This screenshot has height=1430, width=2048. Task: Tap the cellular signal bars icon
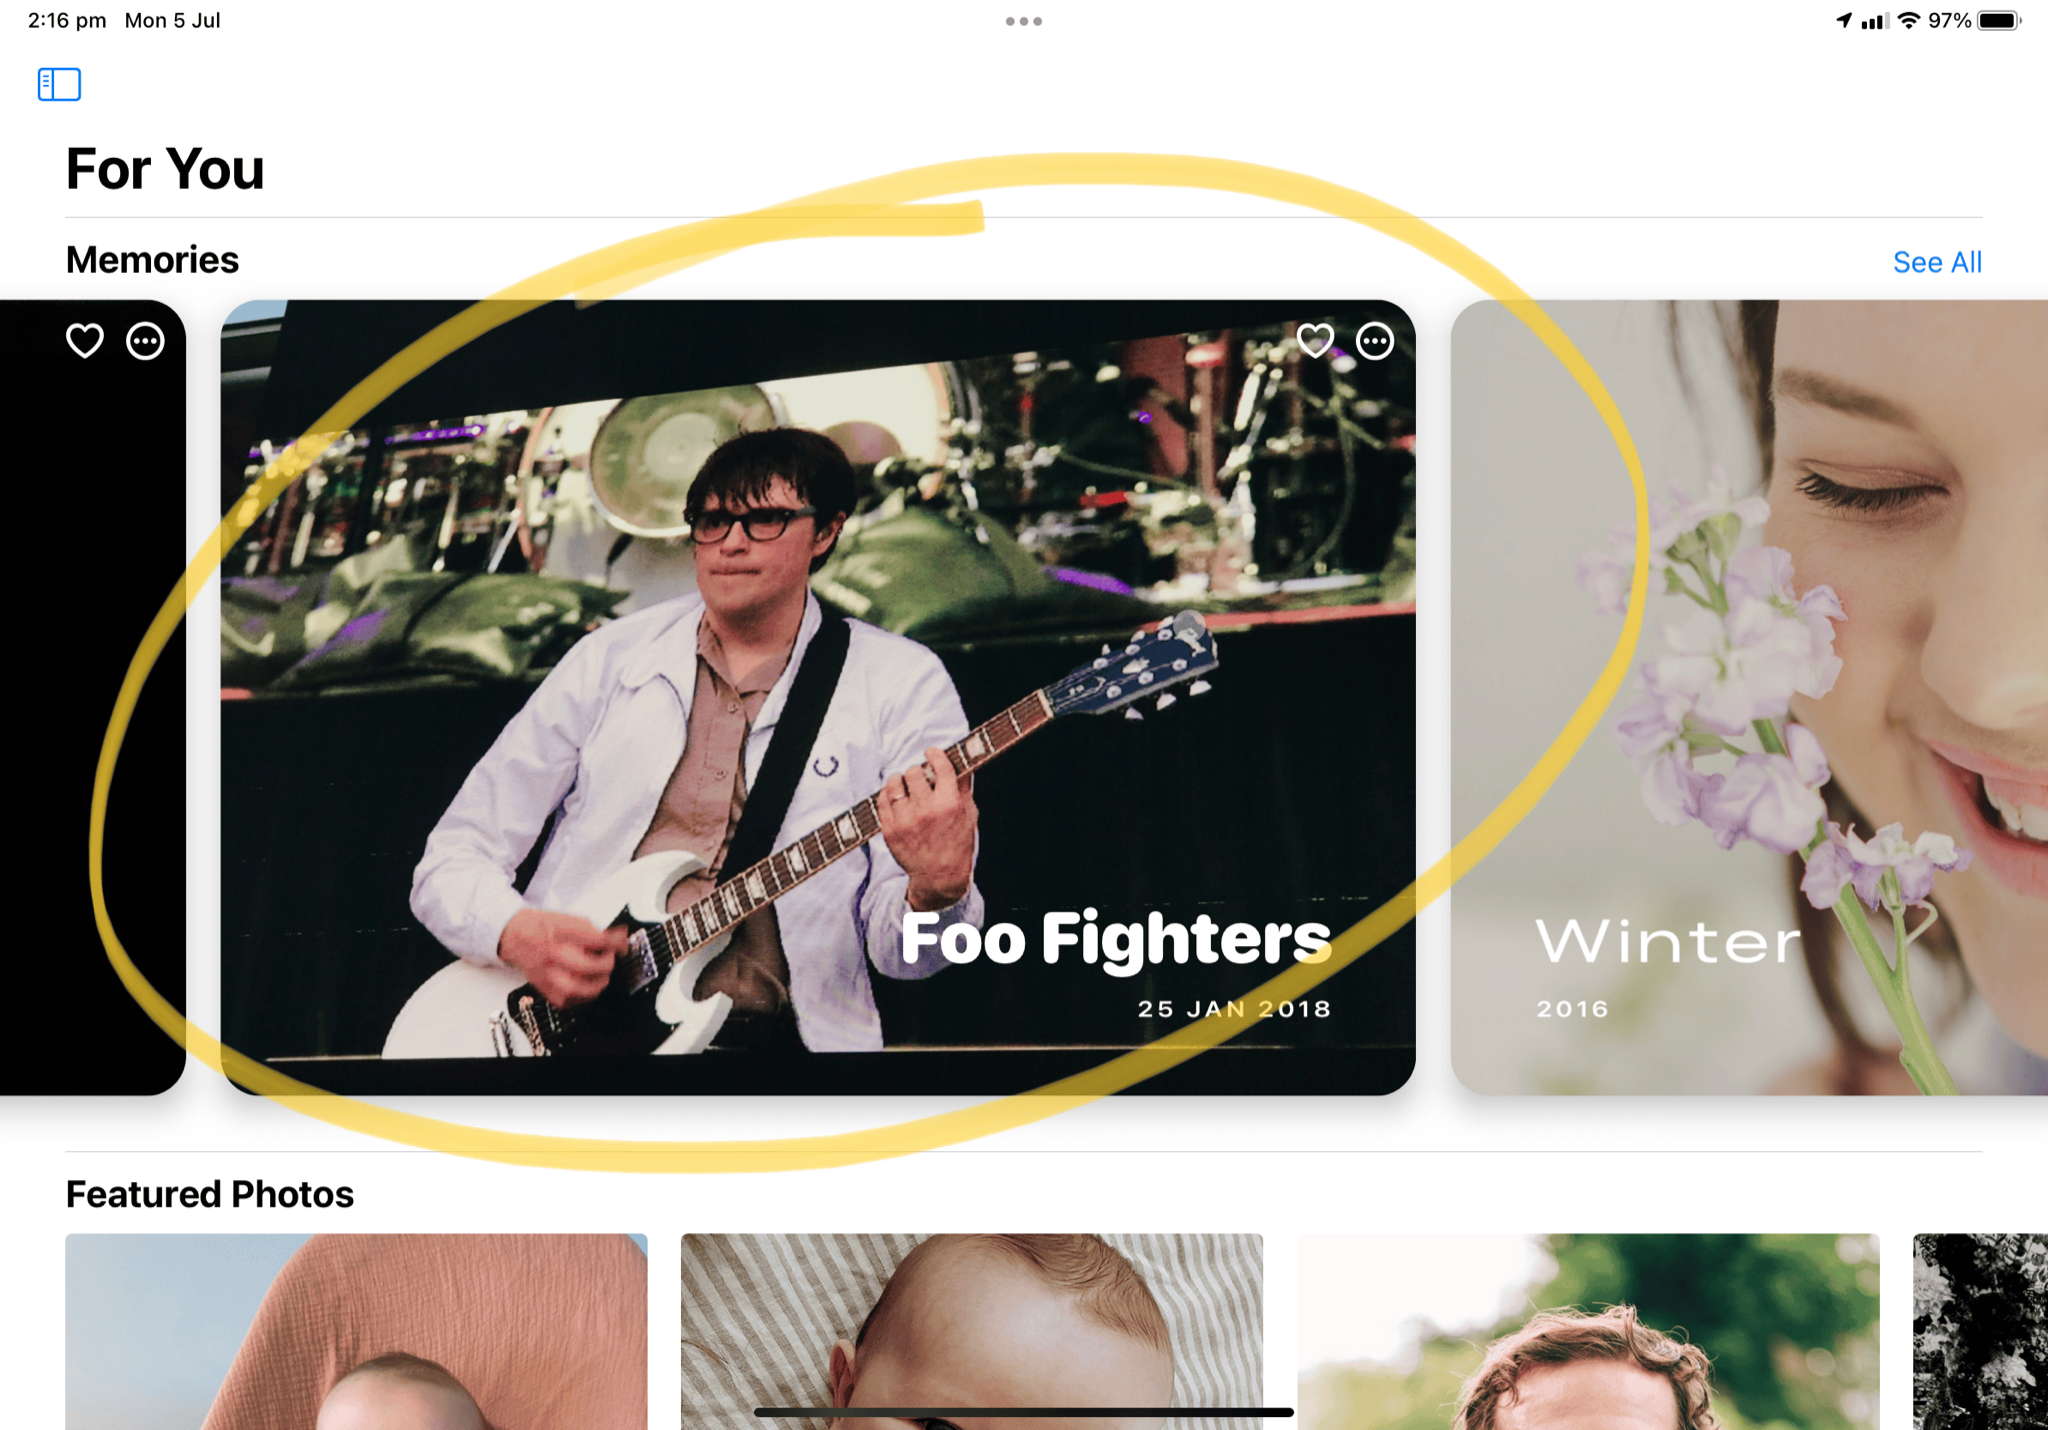(x=1874, y=21)
